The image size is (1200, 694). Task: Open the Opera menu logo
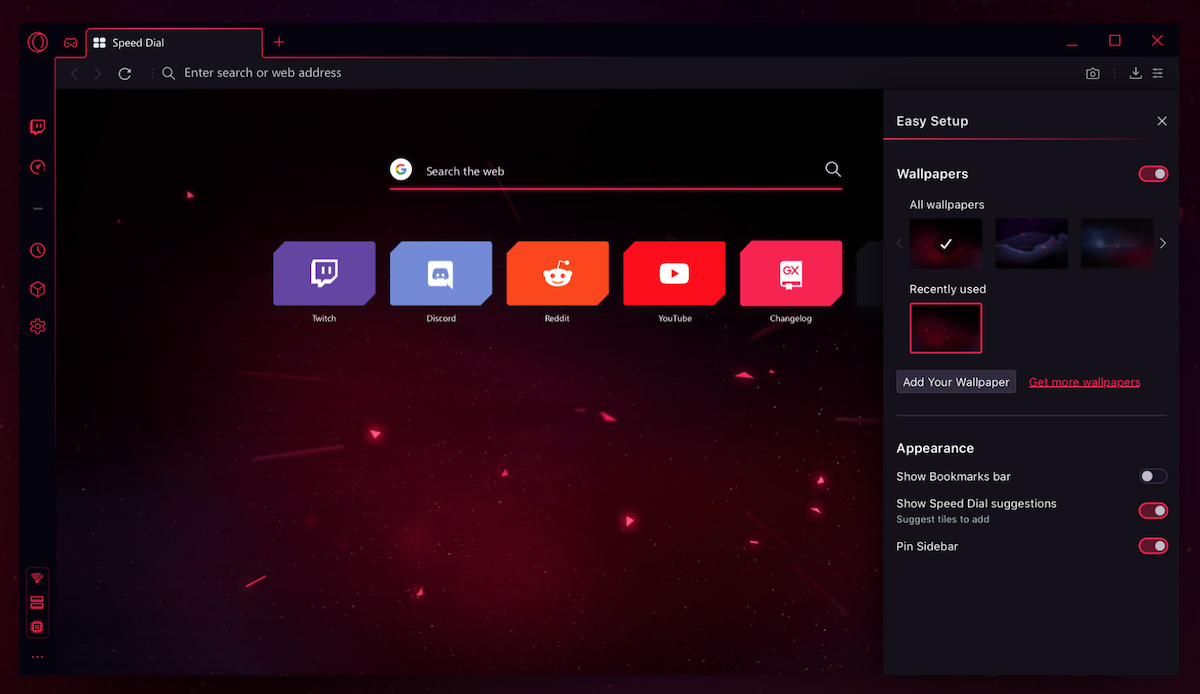[x=37, y=42]
